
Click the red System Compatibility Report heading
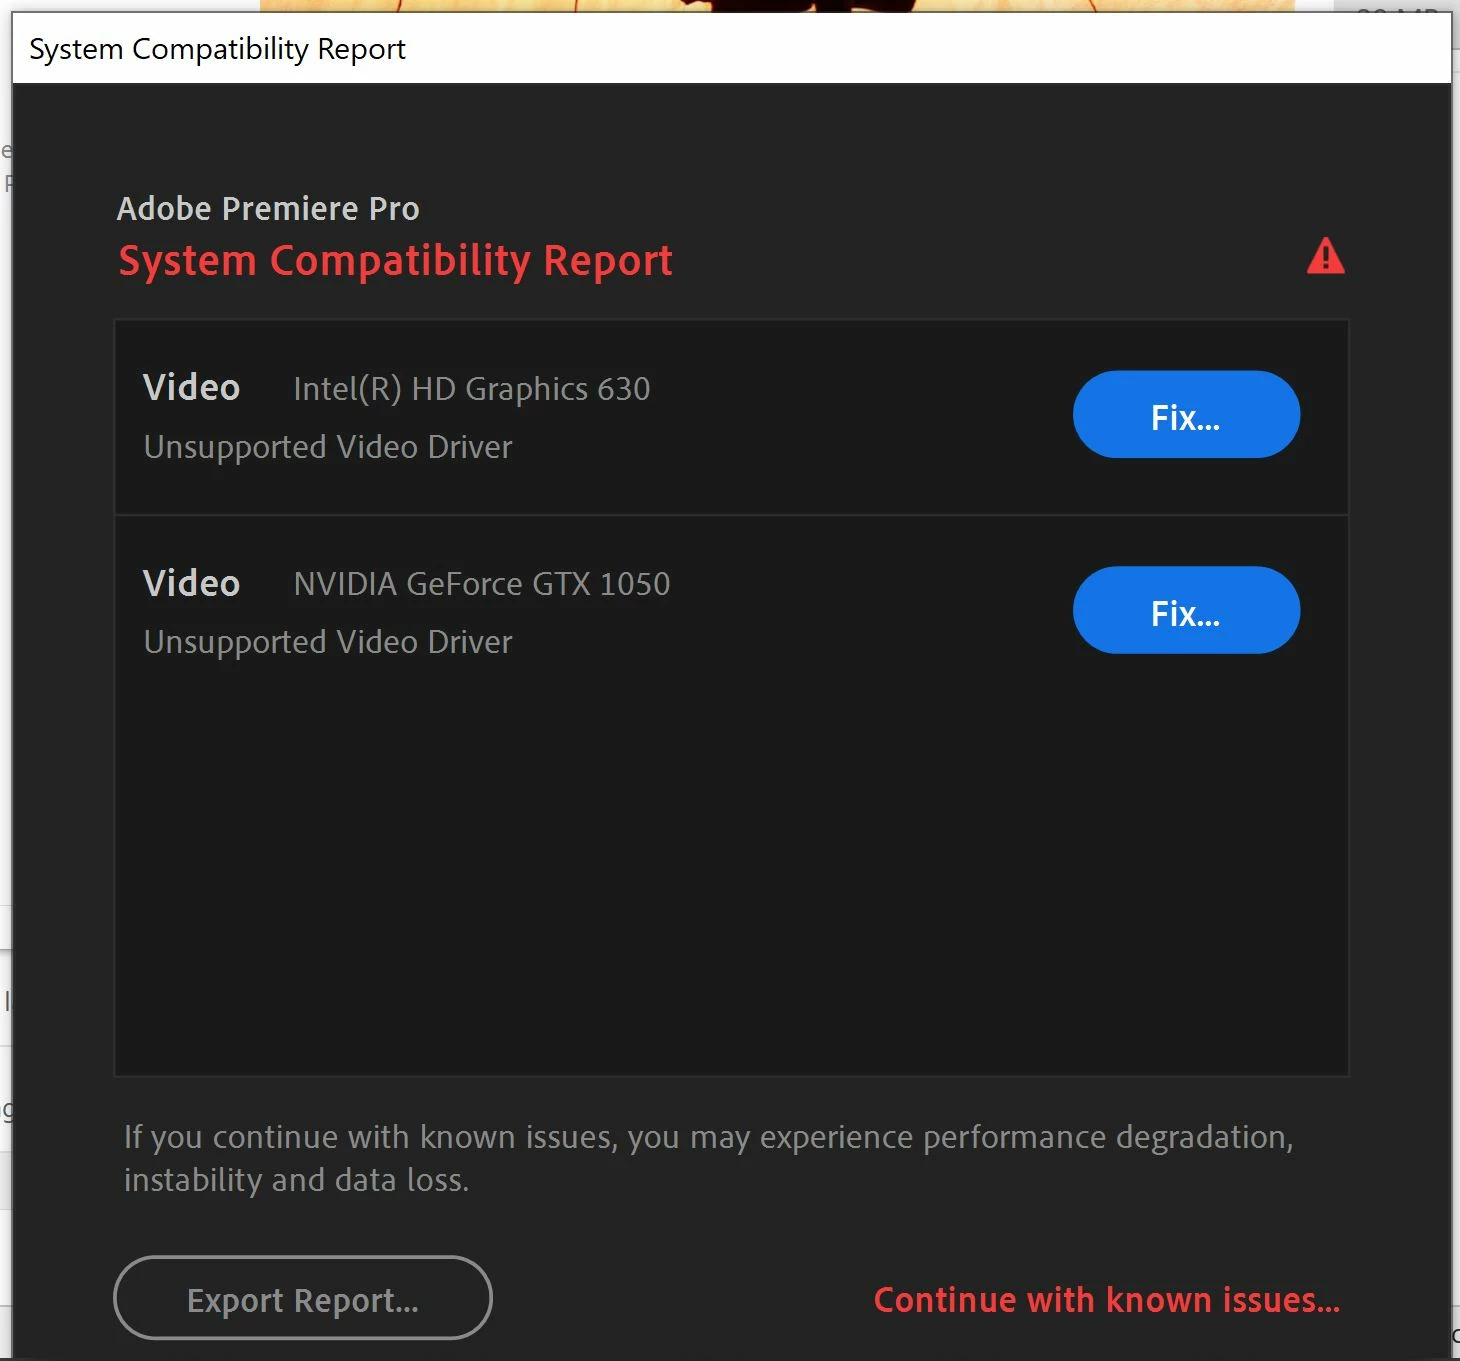point(396,261)
